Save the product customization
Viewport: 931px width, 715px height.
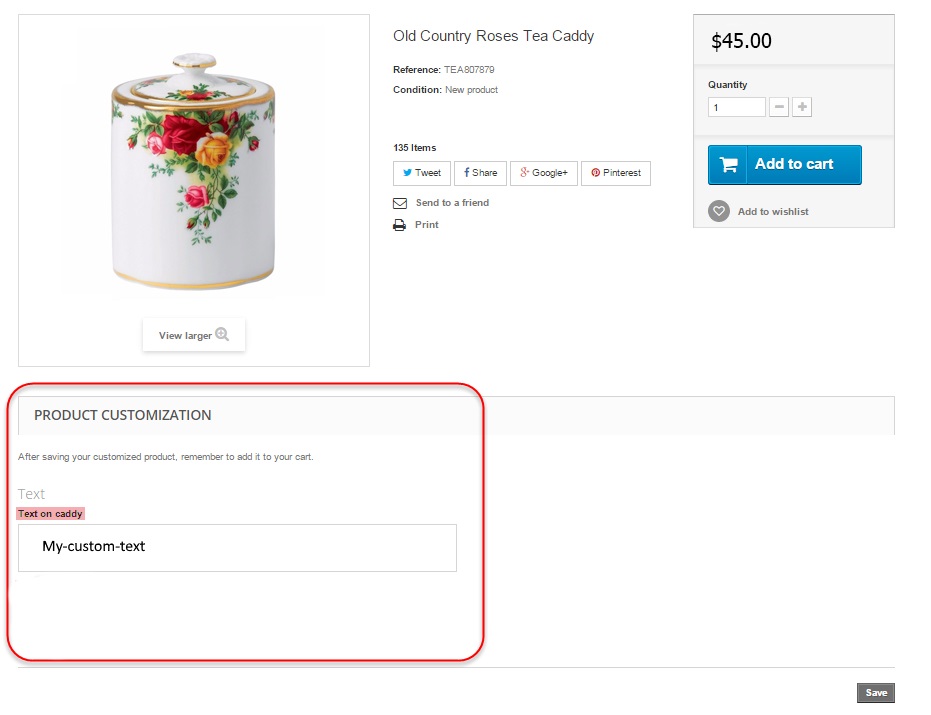tap(876, 693)
